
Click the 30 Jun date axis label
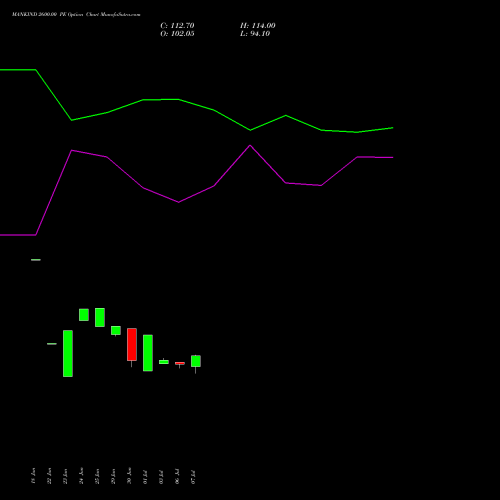pyautogui.click(x=129, y=476)
